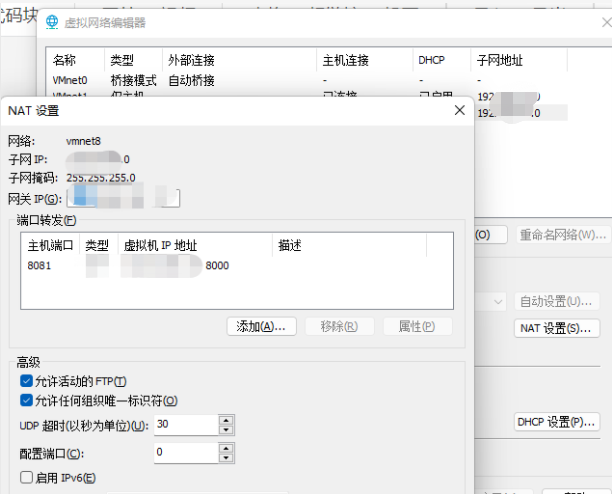The height and width of the screenshot is (494, 612).
Task: Click the 虚拟机 IP 地址 column header
Action: [x=195, y=245]
